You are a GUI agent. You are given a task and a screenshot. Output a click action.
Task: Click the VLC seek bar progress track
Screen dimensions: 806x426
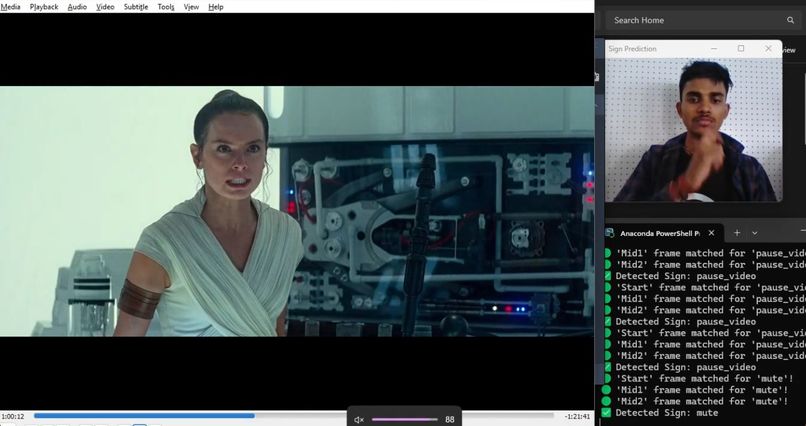[x=294, y=415]
